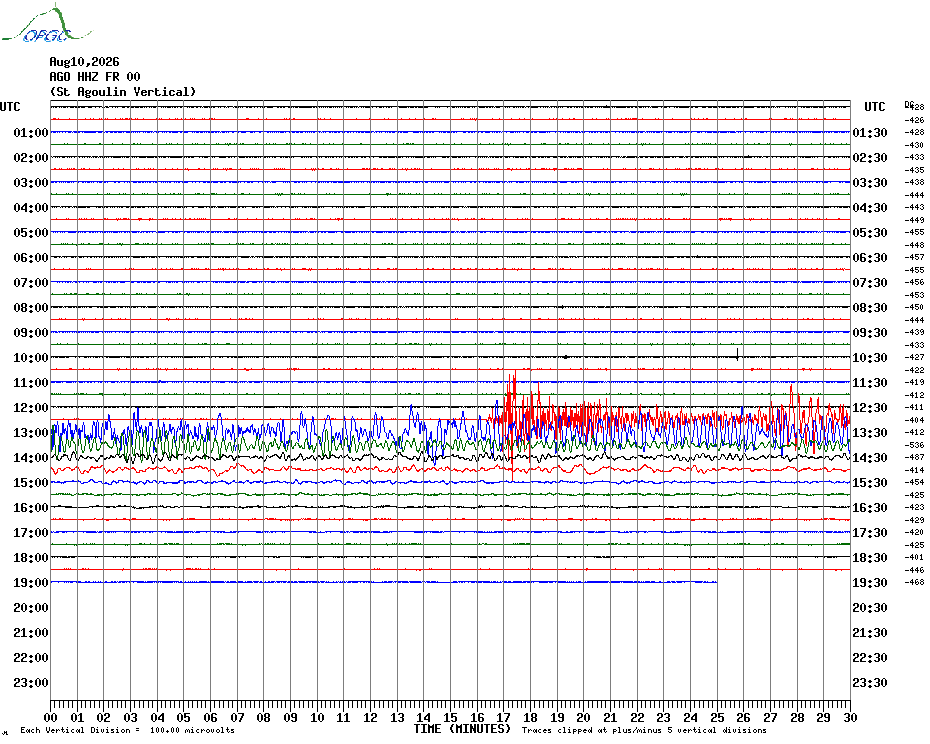930x744 pixels.
Task: Click minute label 30 on the bottom axis
Action: pos(851,717)
